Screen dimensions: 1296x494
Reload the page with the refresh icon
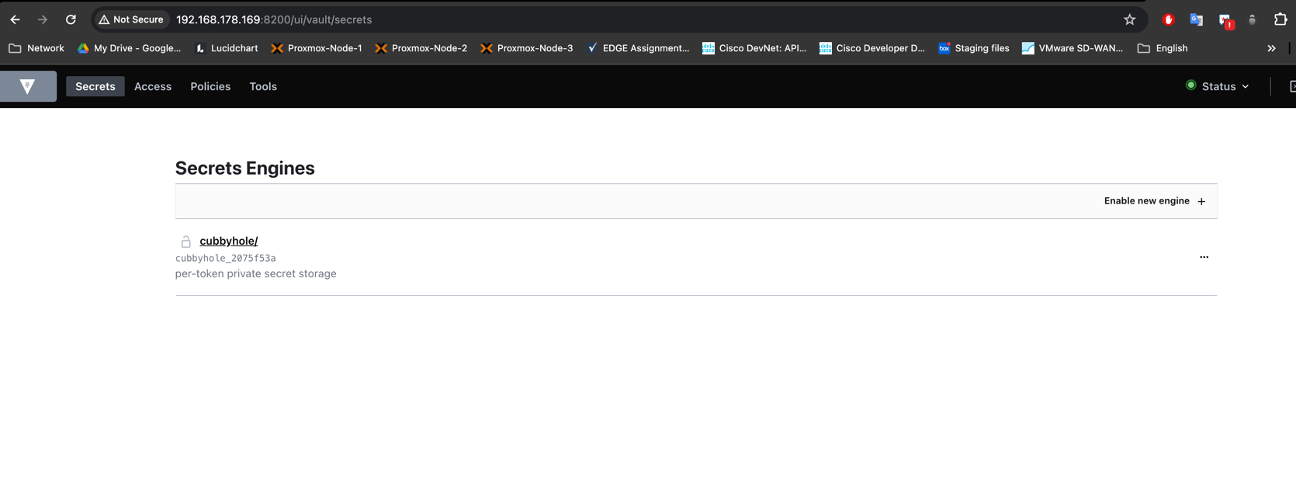(x=70, y=20)
